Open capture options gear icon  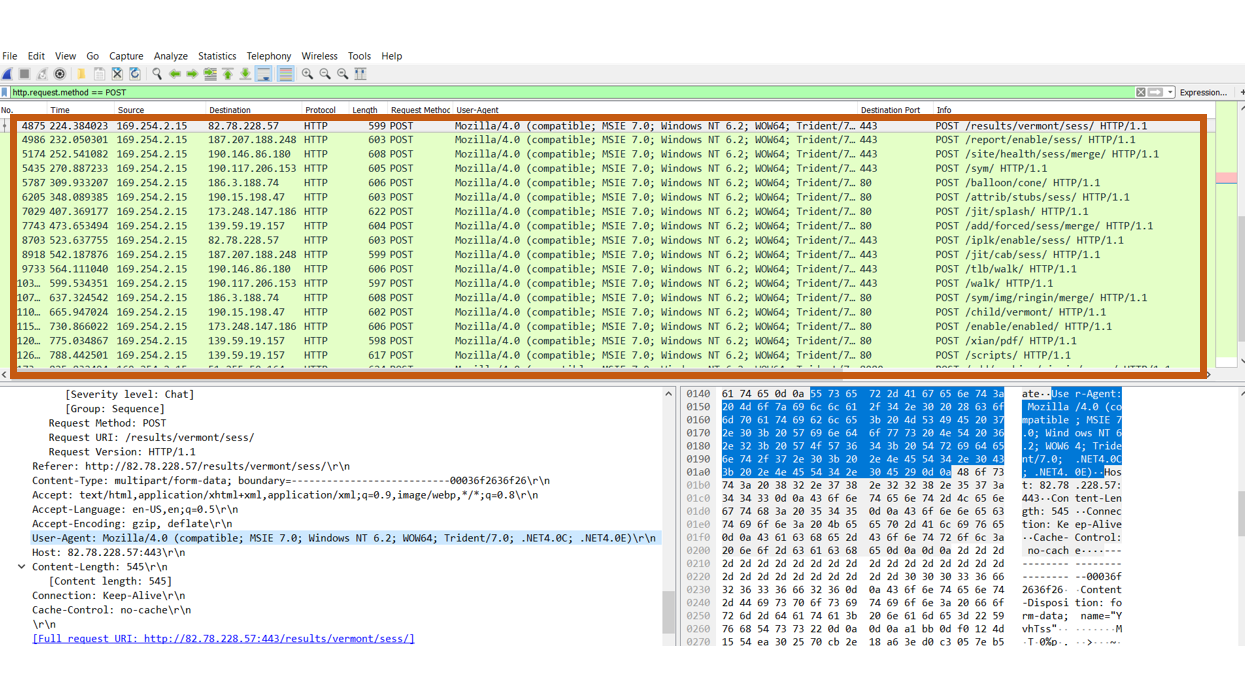pyautogui.click(x=60, y=74)
